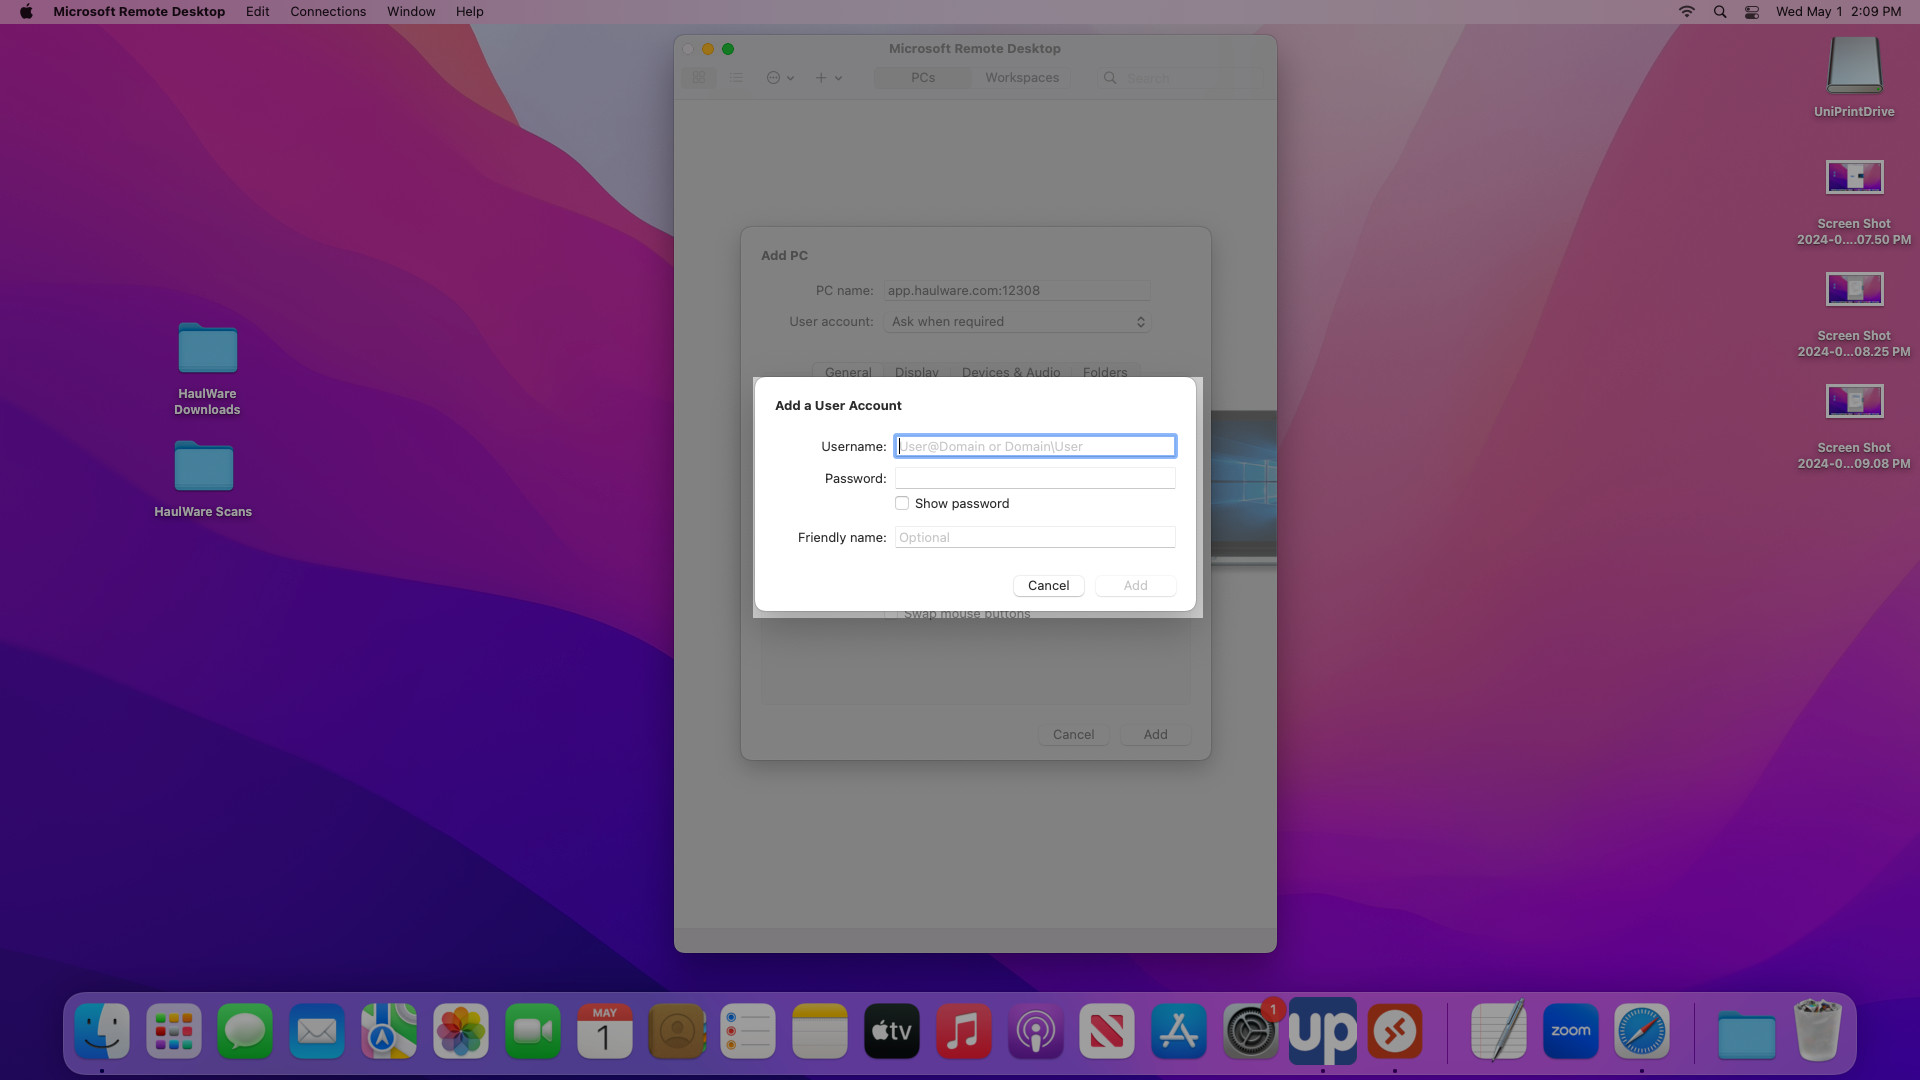1920x1080 pixels.
Task: Open the plus add dropdown in toolbar
Action: 828,77
